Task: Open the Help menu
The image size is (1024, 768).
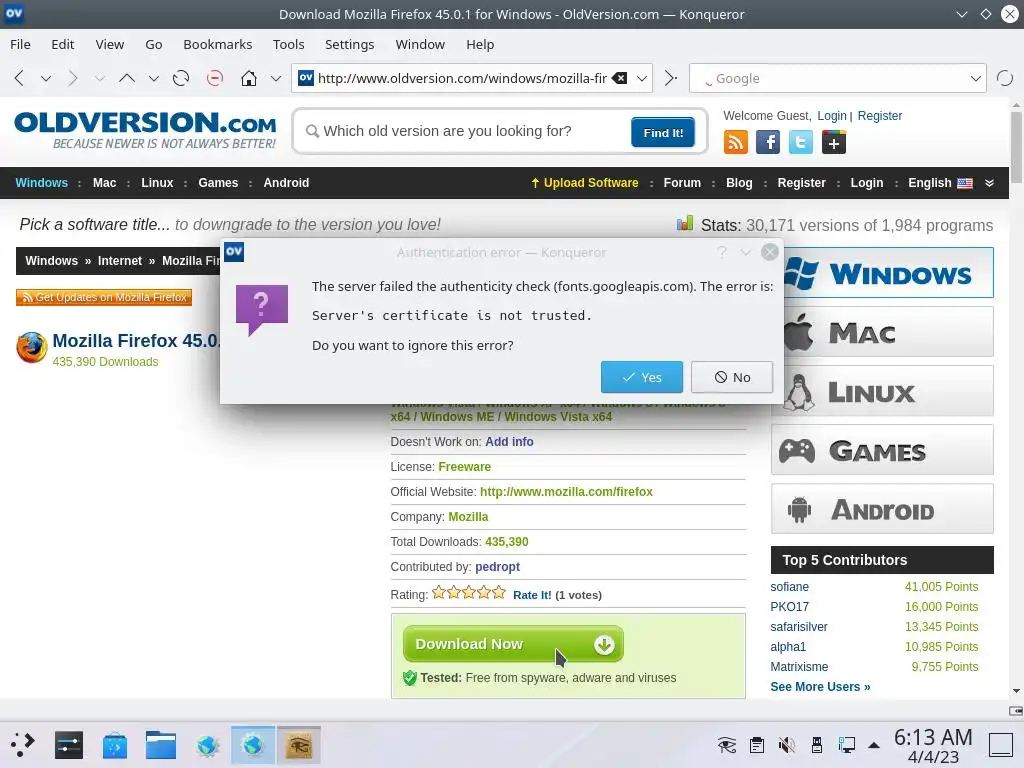Action: [480, 44]
